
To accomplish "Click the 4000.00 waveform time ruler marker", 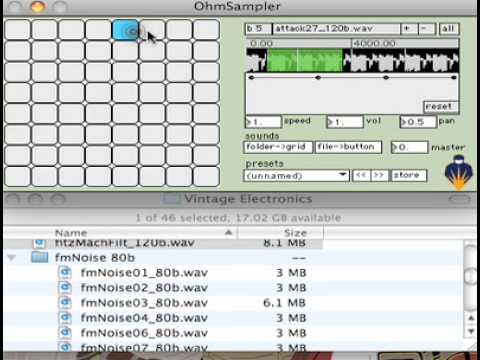I will (x=375, y=43).
